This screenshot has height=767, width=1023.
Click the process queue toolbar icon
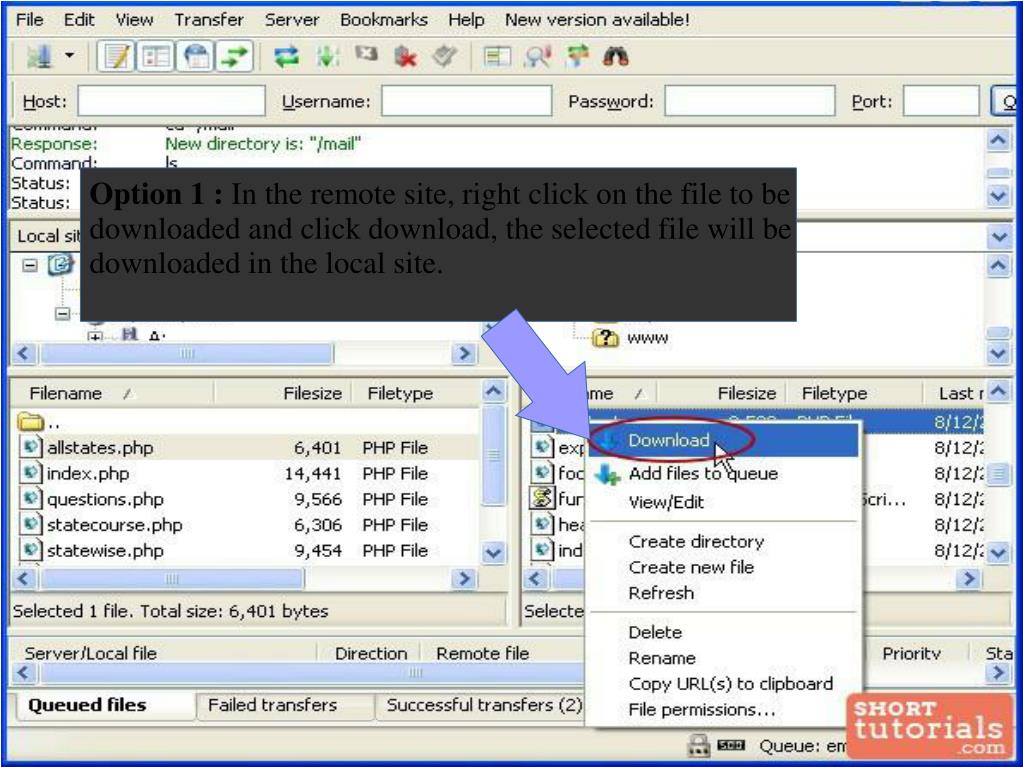[x=327, y=57]
